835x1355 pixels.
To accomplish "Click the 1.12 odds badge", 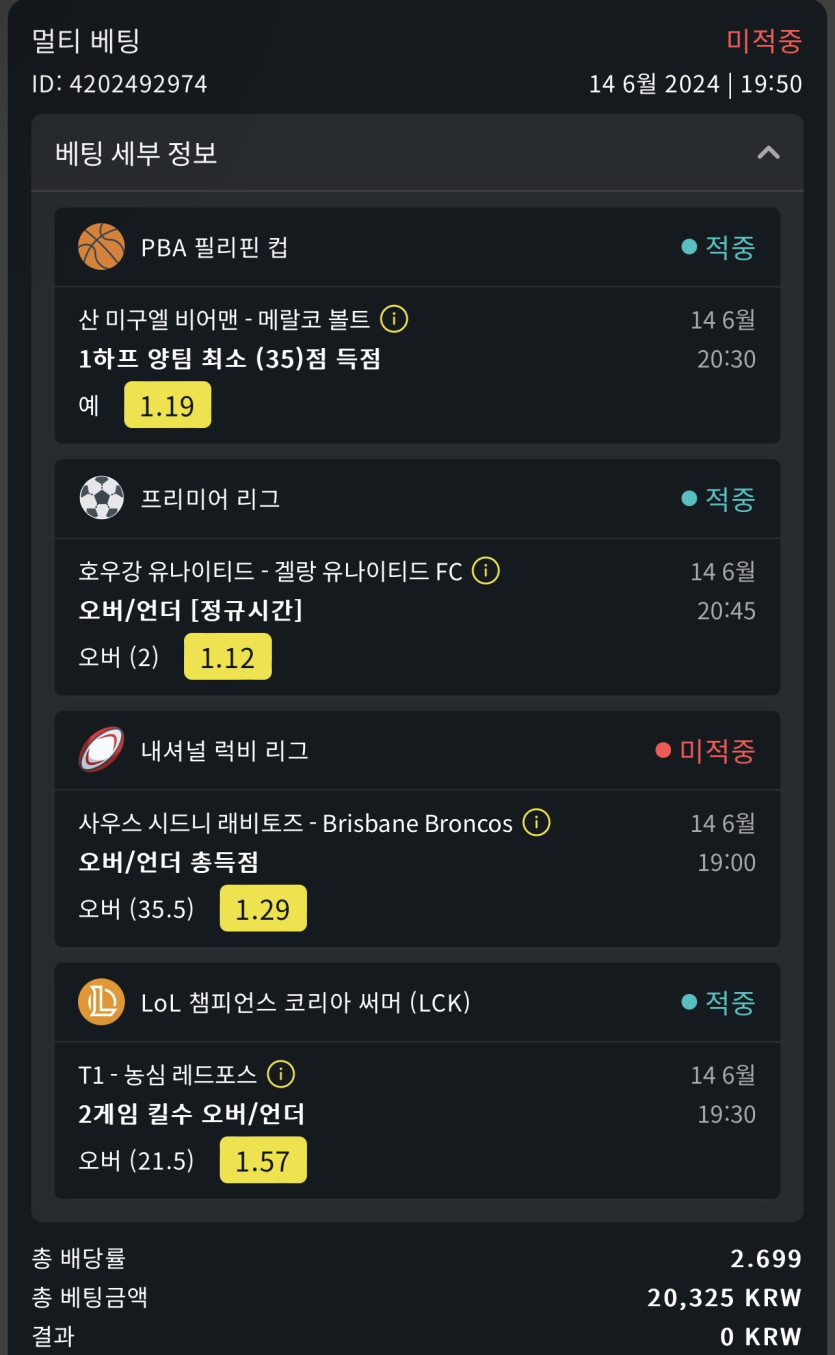I will pos(227,657).
